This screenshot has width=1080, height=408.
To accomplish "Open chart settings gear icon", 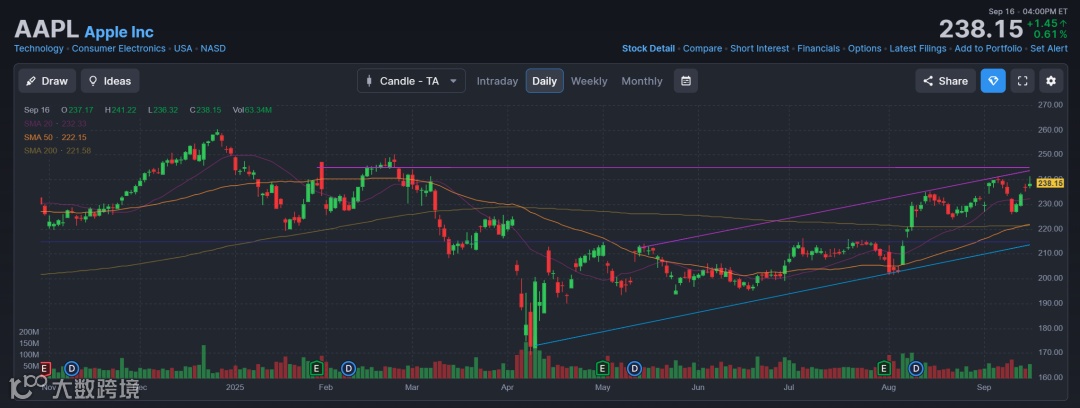I will (x=1050, y=81).
